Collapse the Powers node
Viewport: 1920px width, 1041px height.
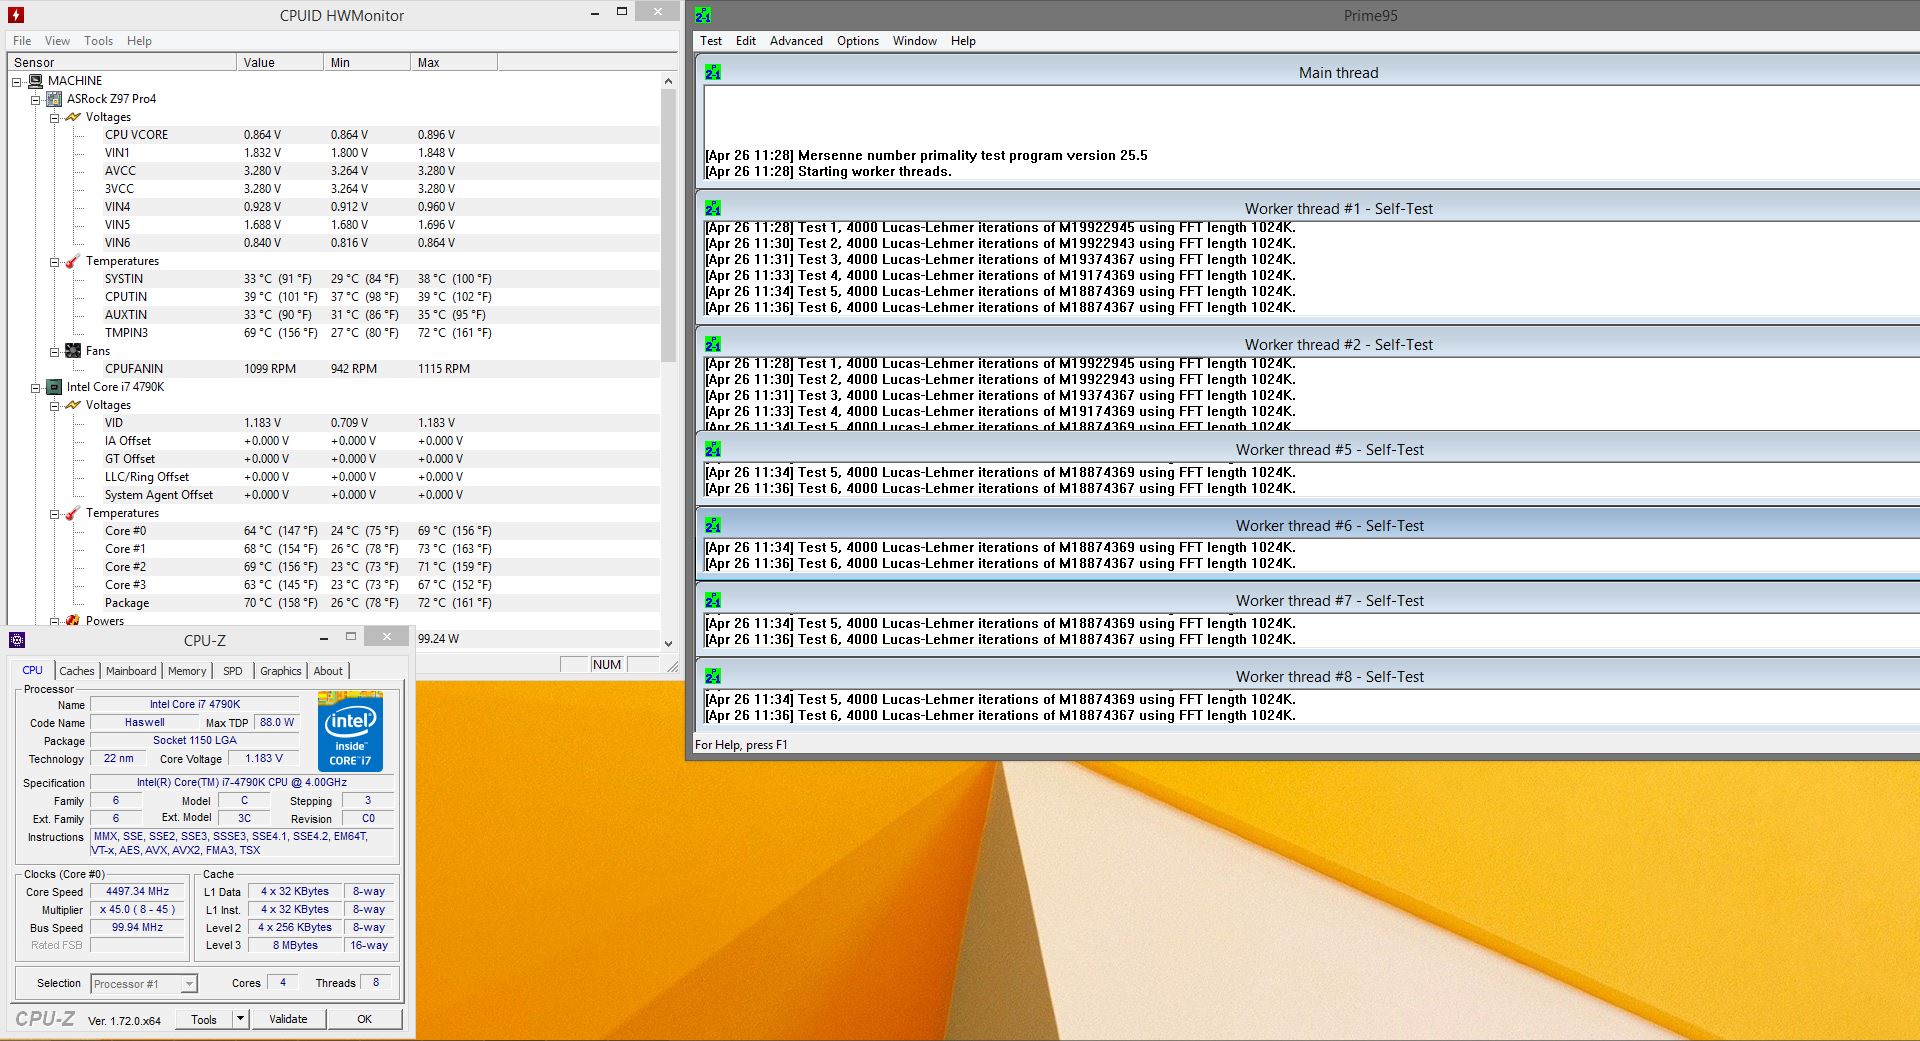click(54, 622)
